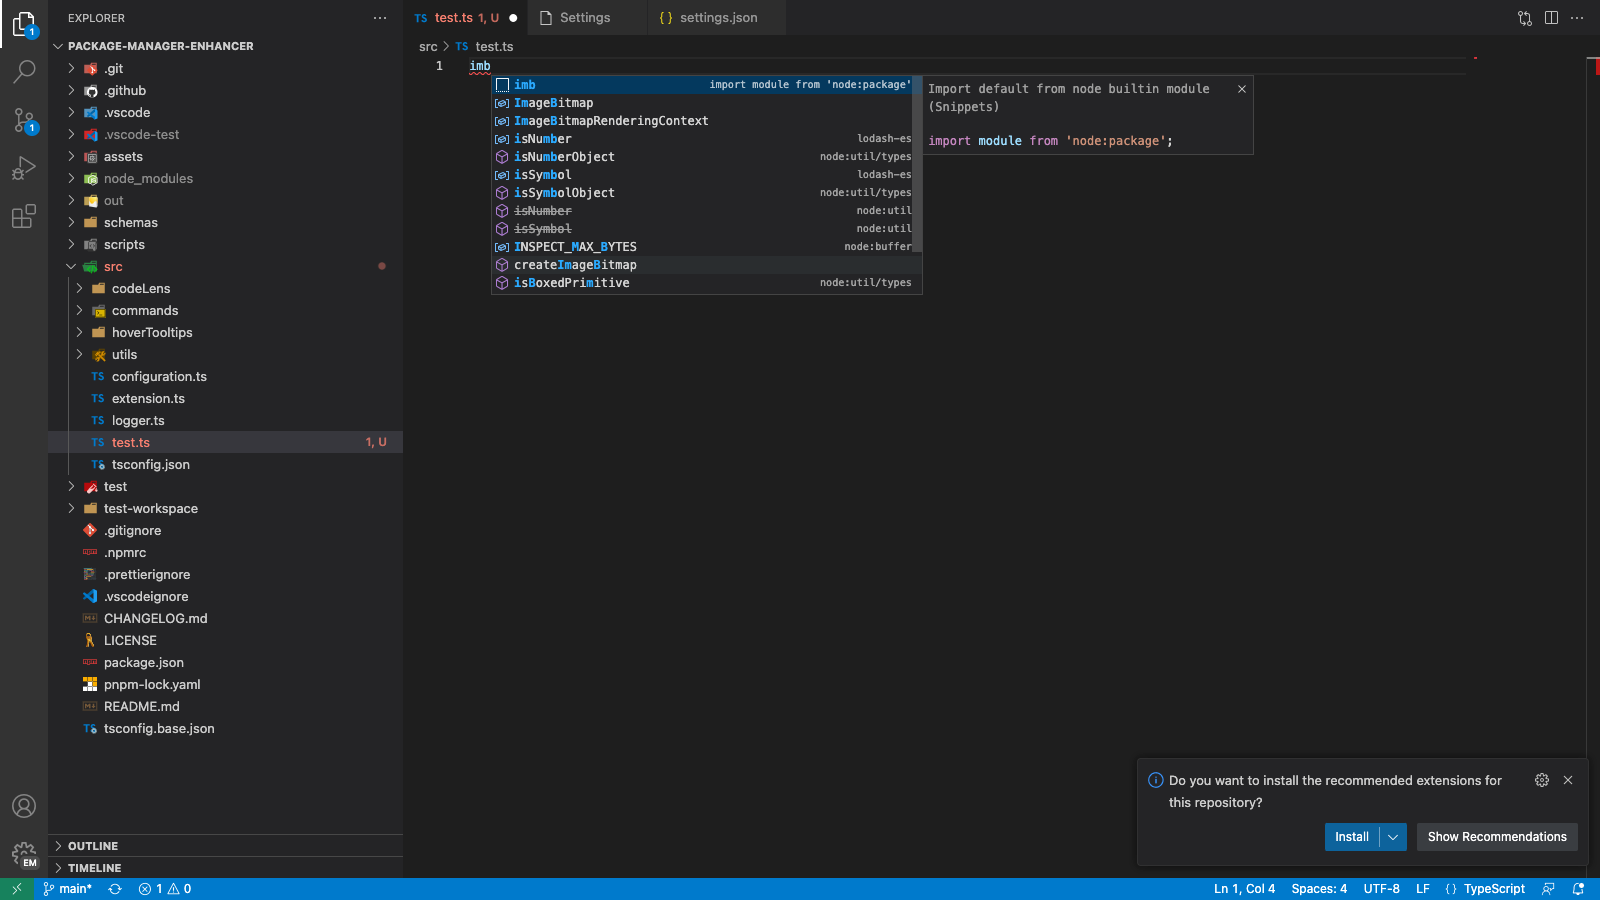
Task: Open the Explorer view in activity bar
Action: [x=24, y=24]
